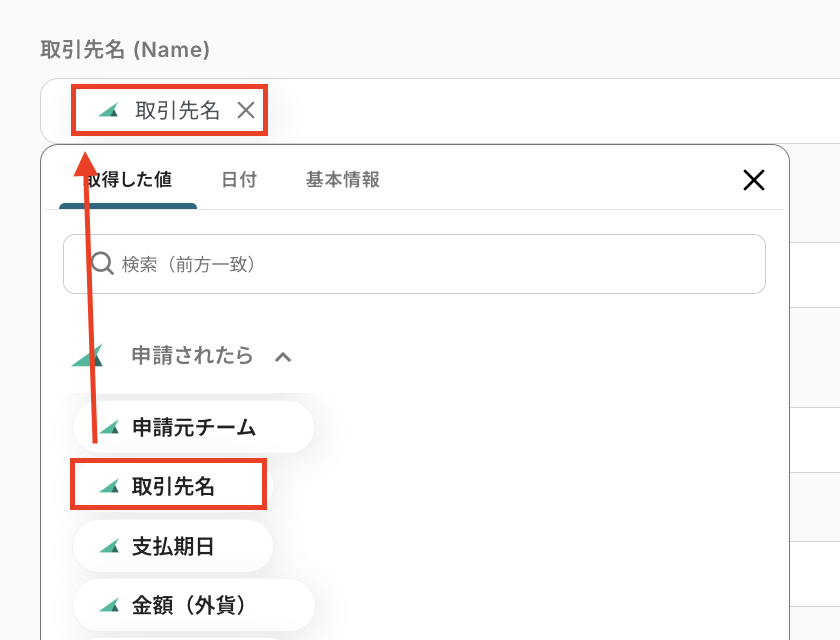Image resolution: width=840 pixels, height=640 pixels.
Task: Open the 基本情報 tab
Action: [x=343, y=180]
